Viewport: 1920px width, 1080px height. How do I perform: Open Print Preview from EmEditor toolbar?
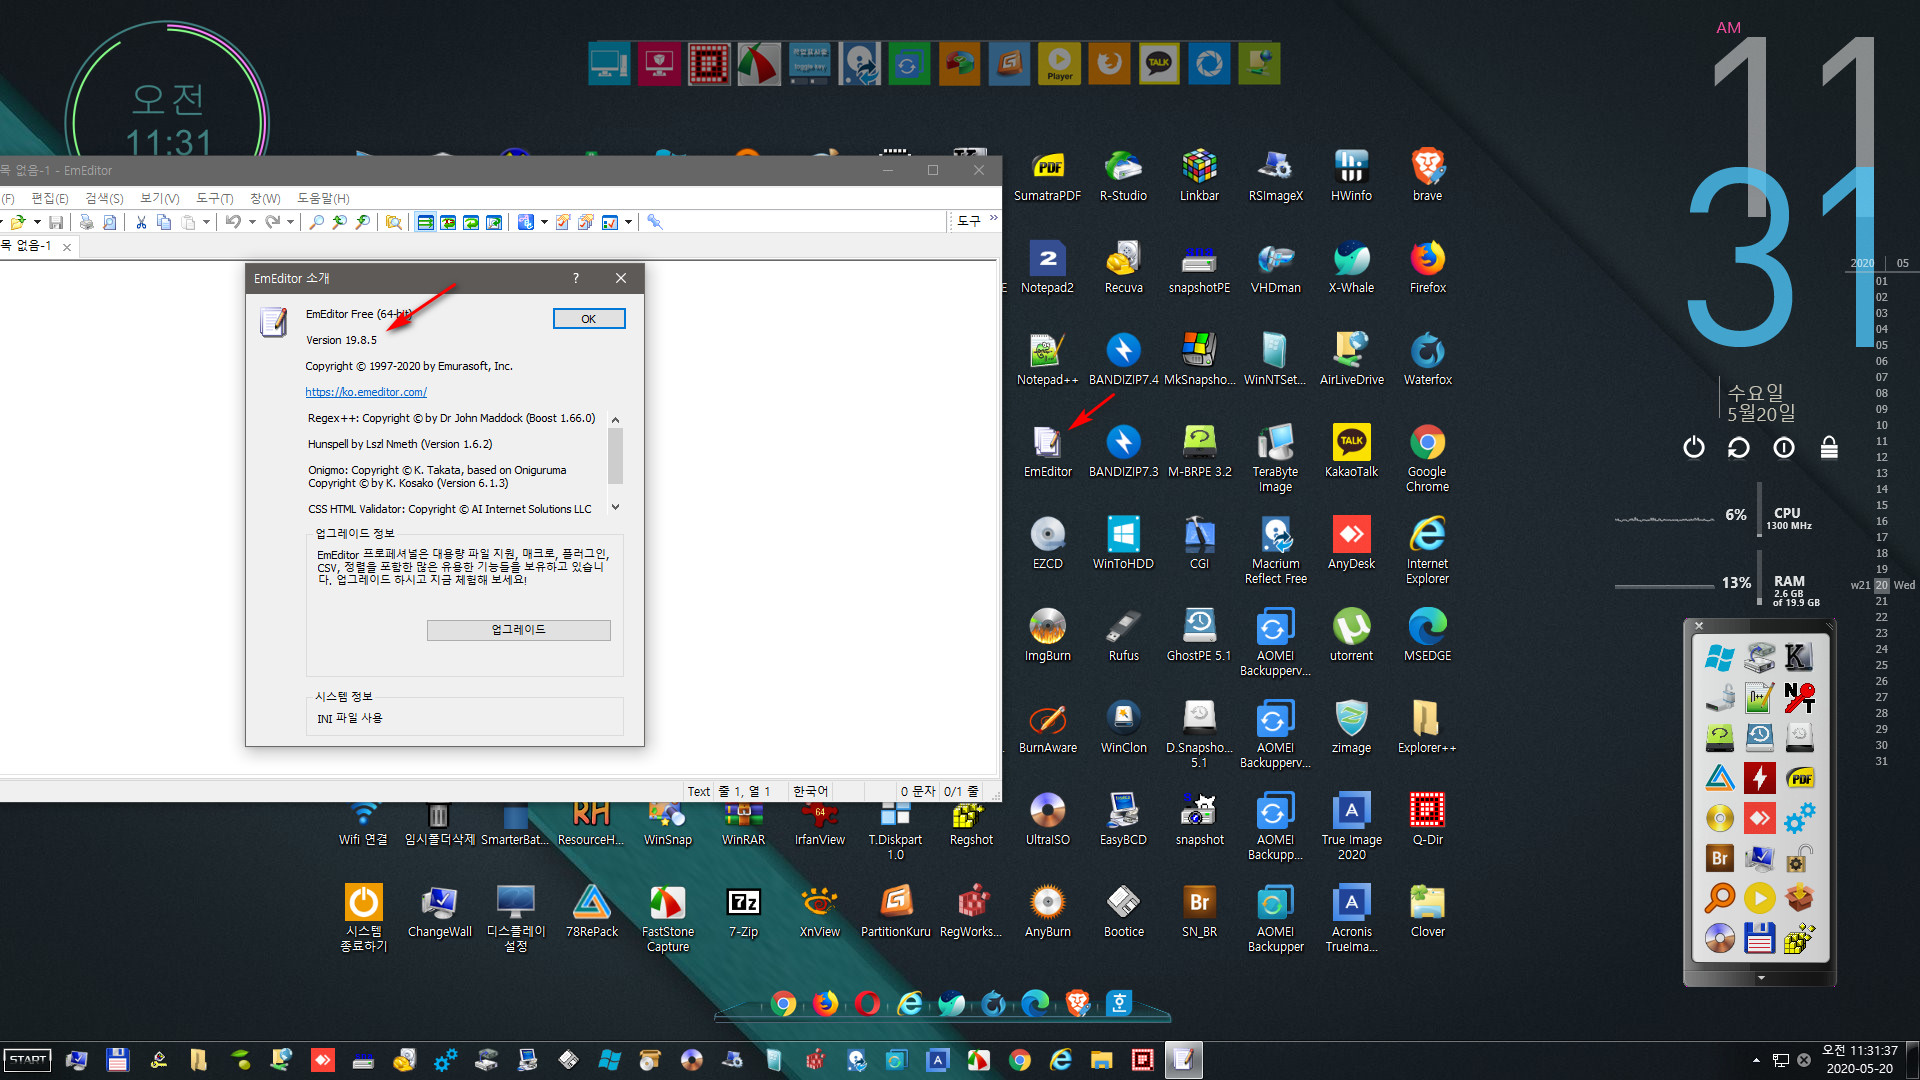(110, 222)
